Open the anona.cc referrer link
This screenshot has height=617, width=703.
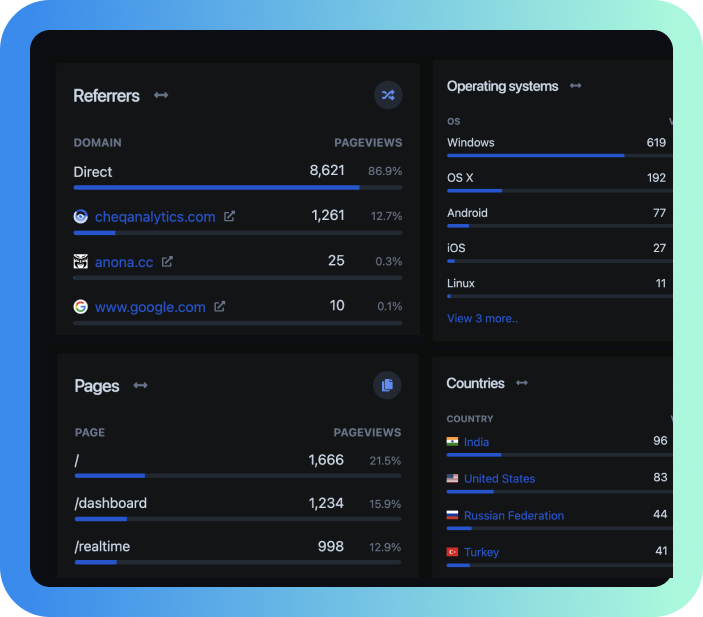pyautogui.click(x=124, y=262)
